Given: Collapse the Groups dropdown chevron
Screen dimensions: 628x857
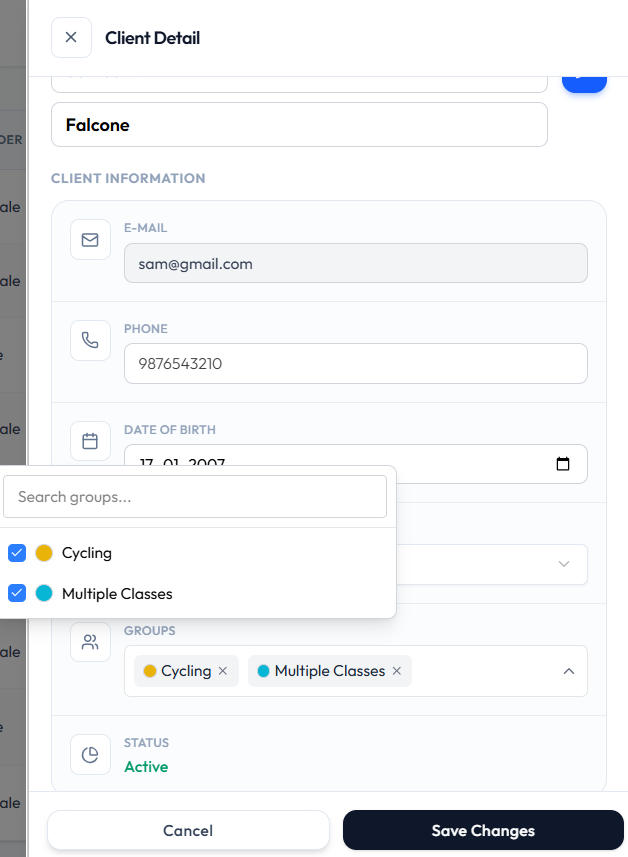Looking at the screenshot, I should 569,671.
